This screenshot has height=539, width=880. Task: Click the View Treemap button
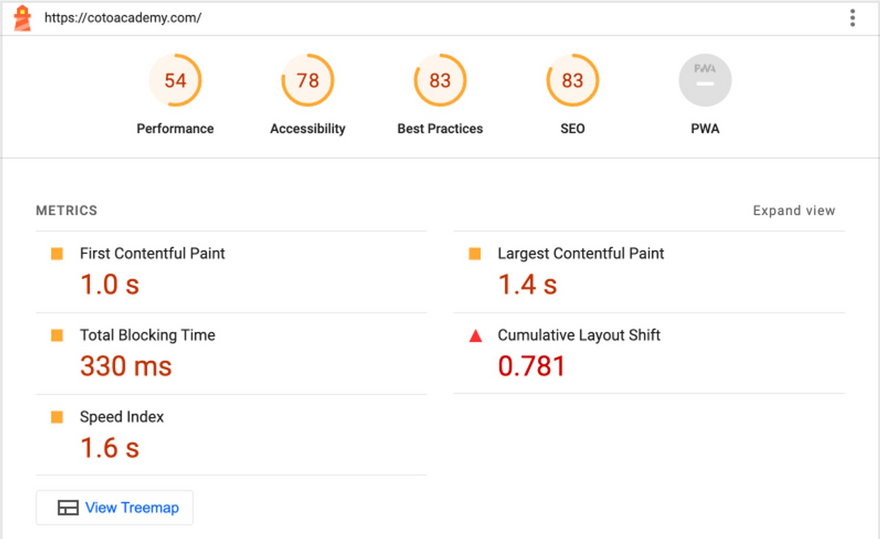[x=114, y=508]
